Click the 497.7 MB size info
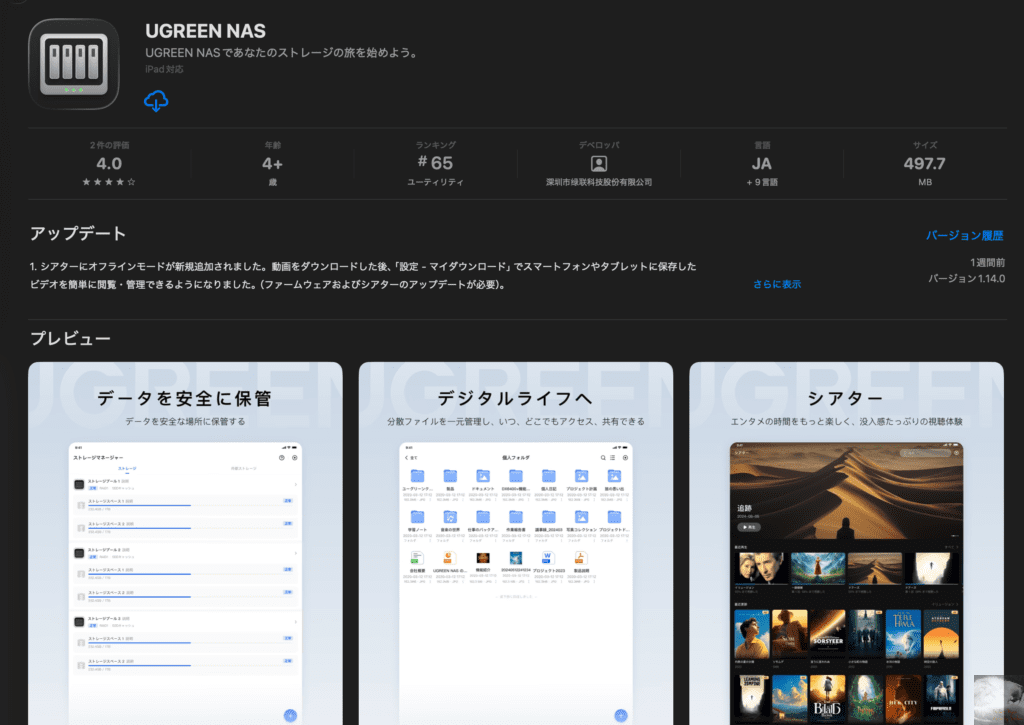Viewport: 1024px width, 725px height. tap(925, 164)
